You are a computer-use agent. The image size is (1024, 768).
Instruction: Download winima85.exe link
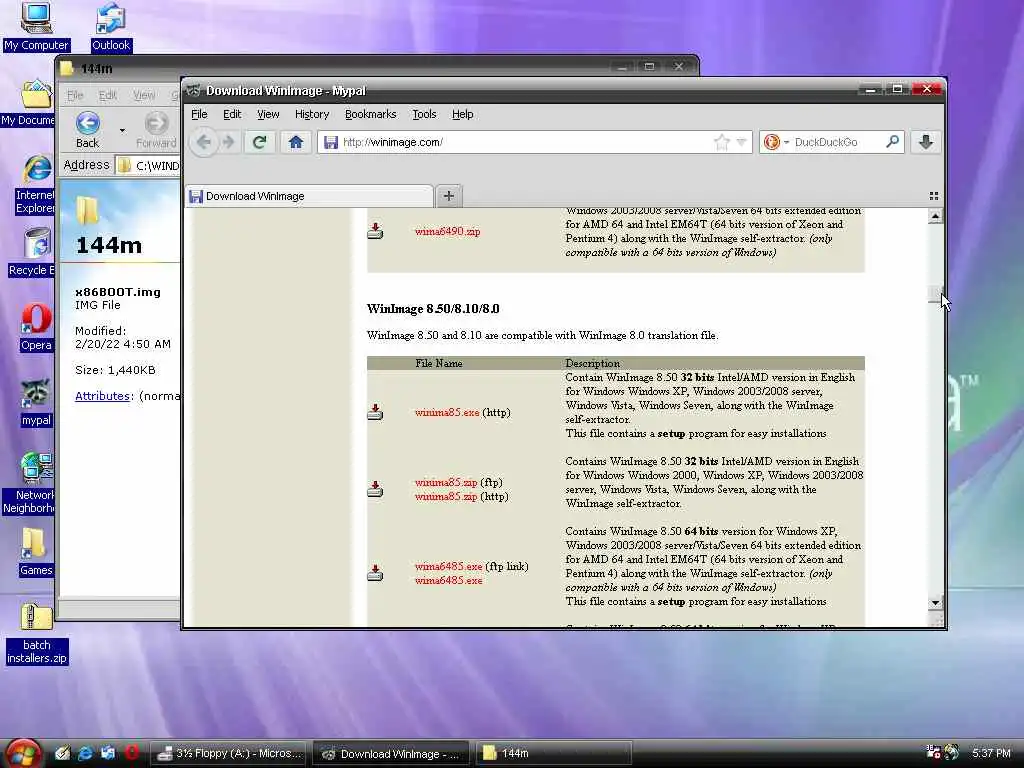click(x=447, y=413)
